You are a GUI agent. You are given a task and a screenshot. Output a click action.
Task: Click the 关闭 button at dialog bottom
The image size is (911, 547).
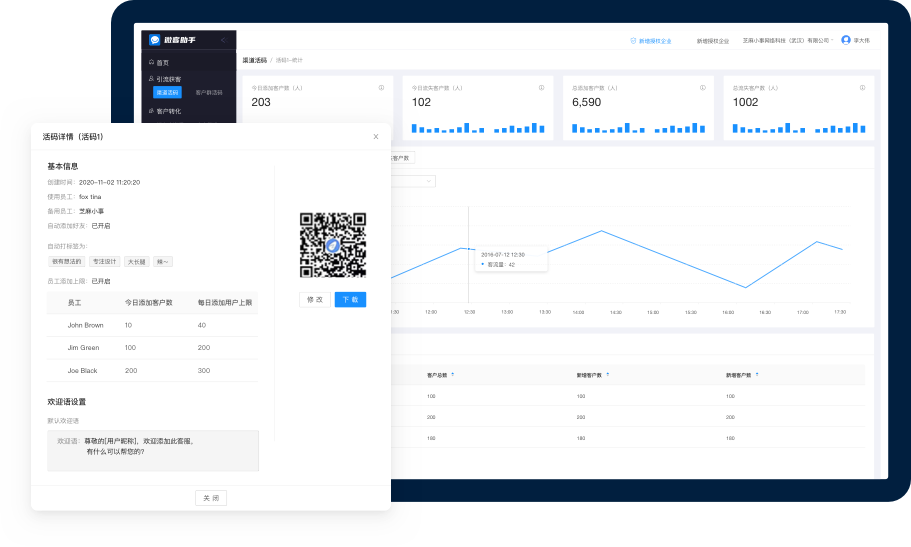(x=211, y=498)
